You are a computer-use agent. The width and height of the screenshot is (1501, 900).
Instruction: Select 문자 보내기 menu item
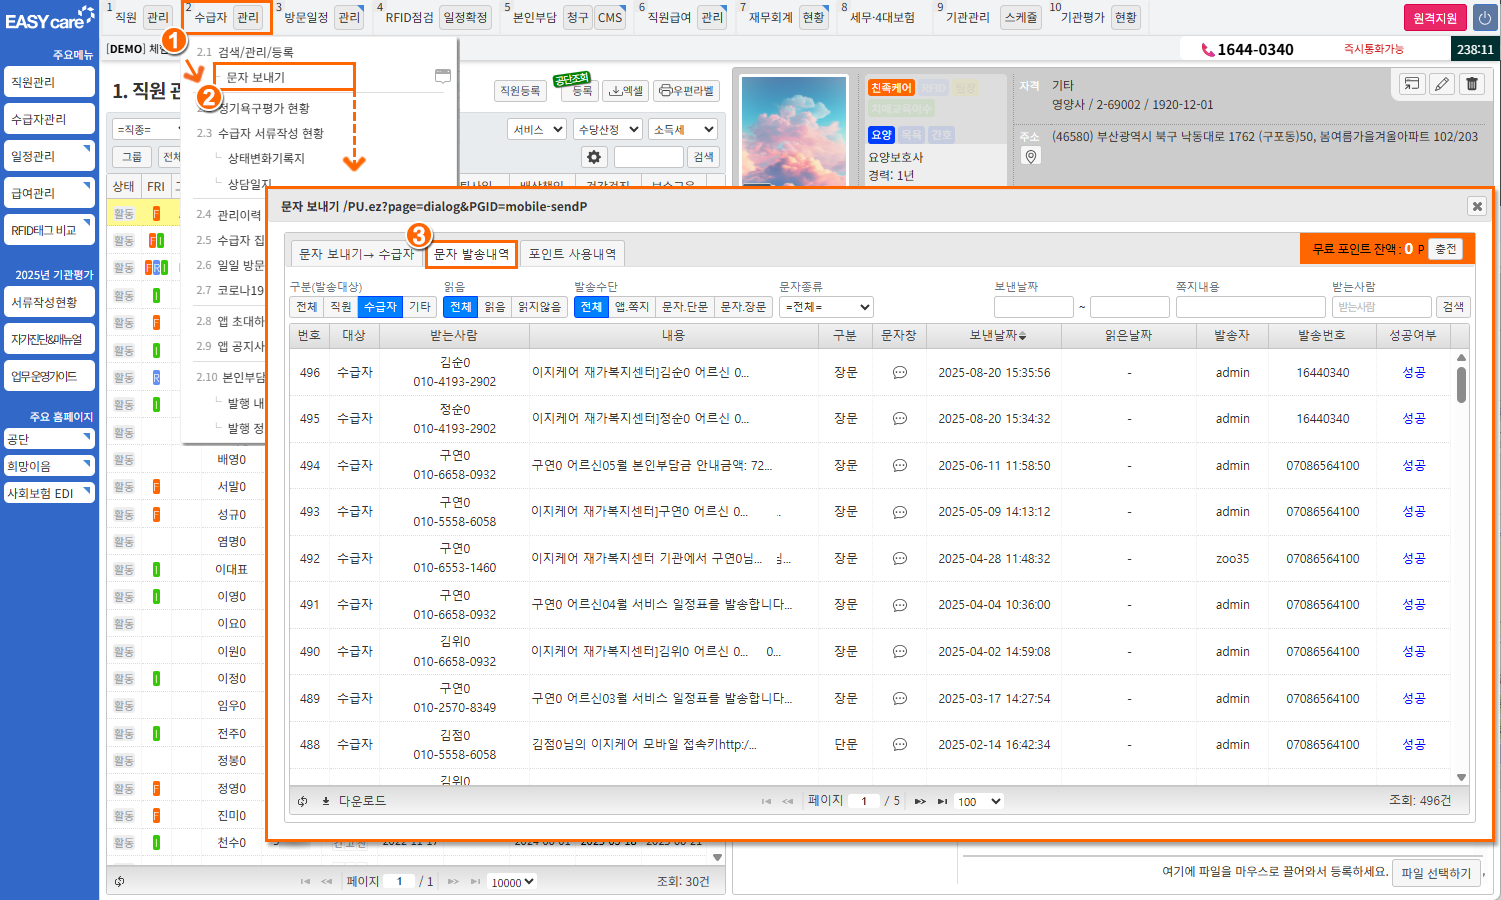256,77
